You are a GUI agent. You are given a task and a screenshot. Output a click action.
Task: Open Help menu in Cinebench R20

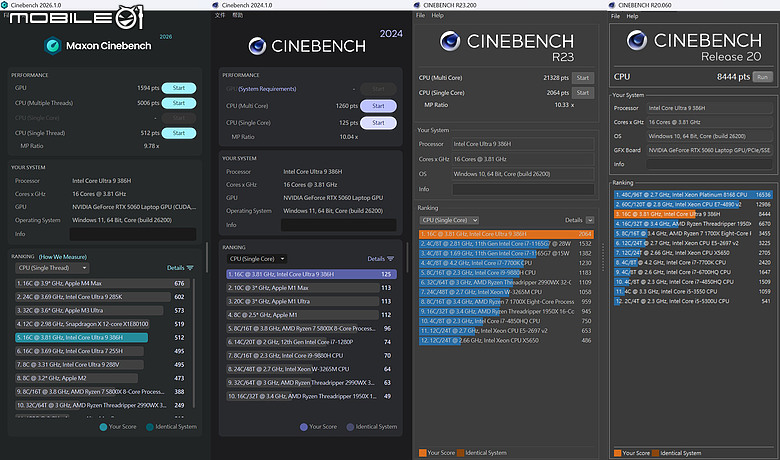pyautogui.click(x=632, y=16)
